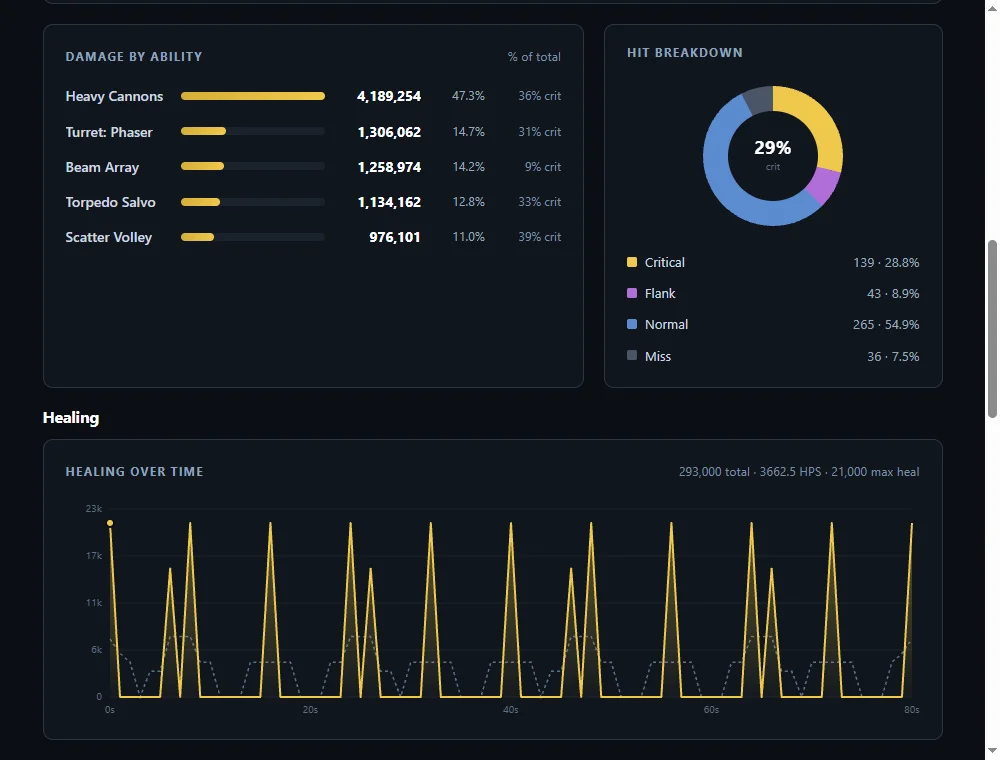This screenshot has height=760, width=1000.
Task: Select the Scatter Volley ability name
Action: point(108,237)
